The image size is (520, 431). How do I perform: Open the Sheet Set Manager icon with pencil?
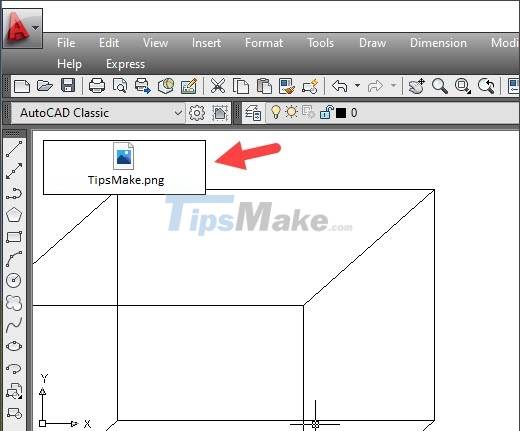(x=189, y=86)
